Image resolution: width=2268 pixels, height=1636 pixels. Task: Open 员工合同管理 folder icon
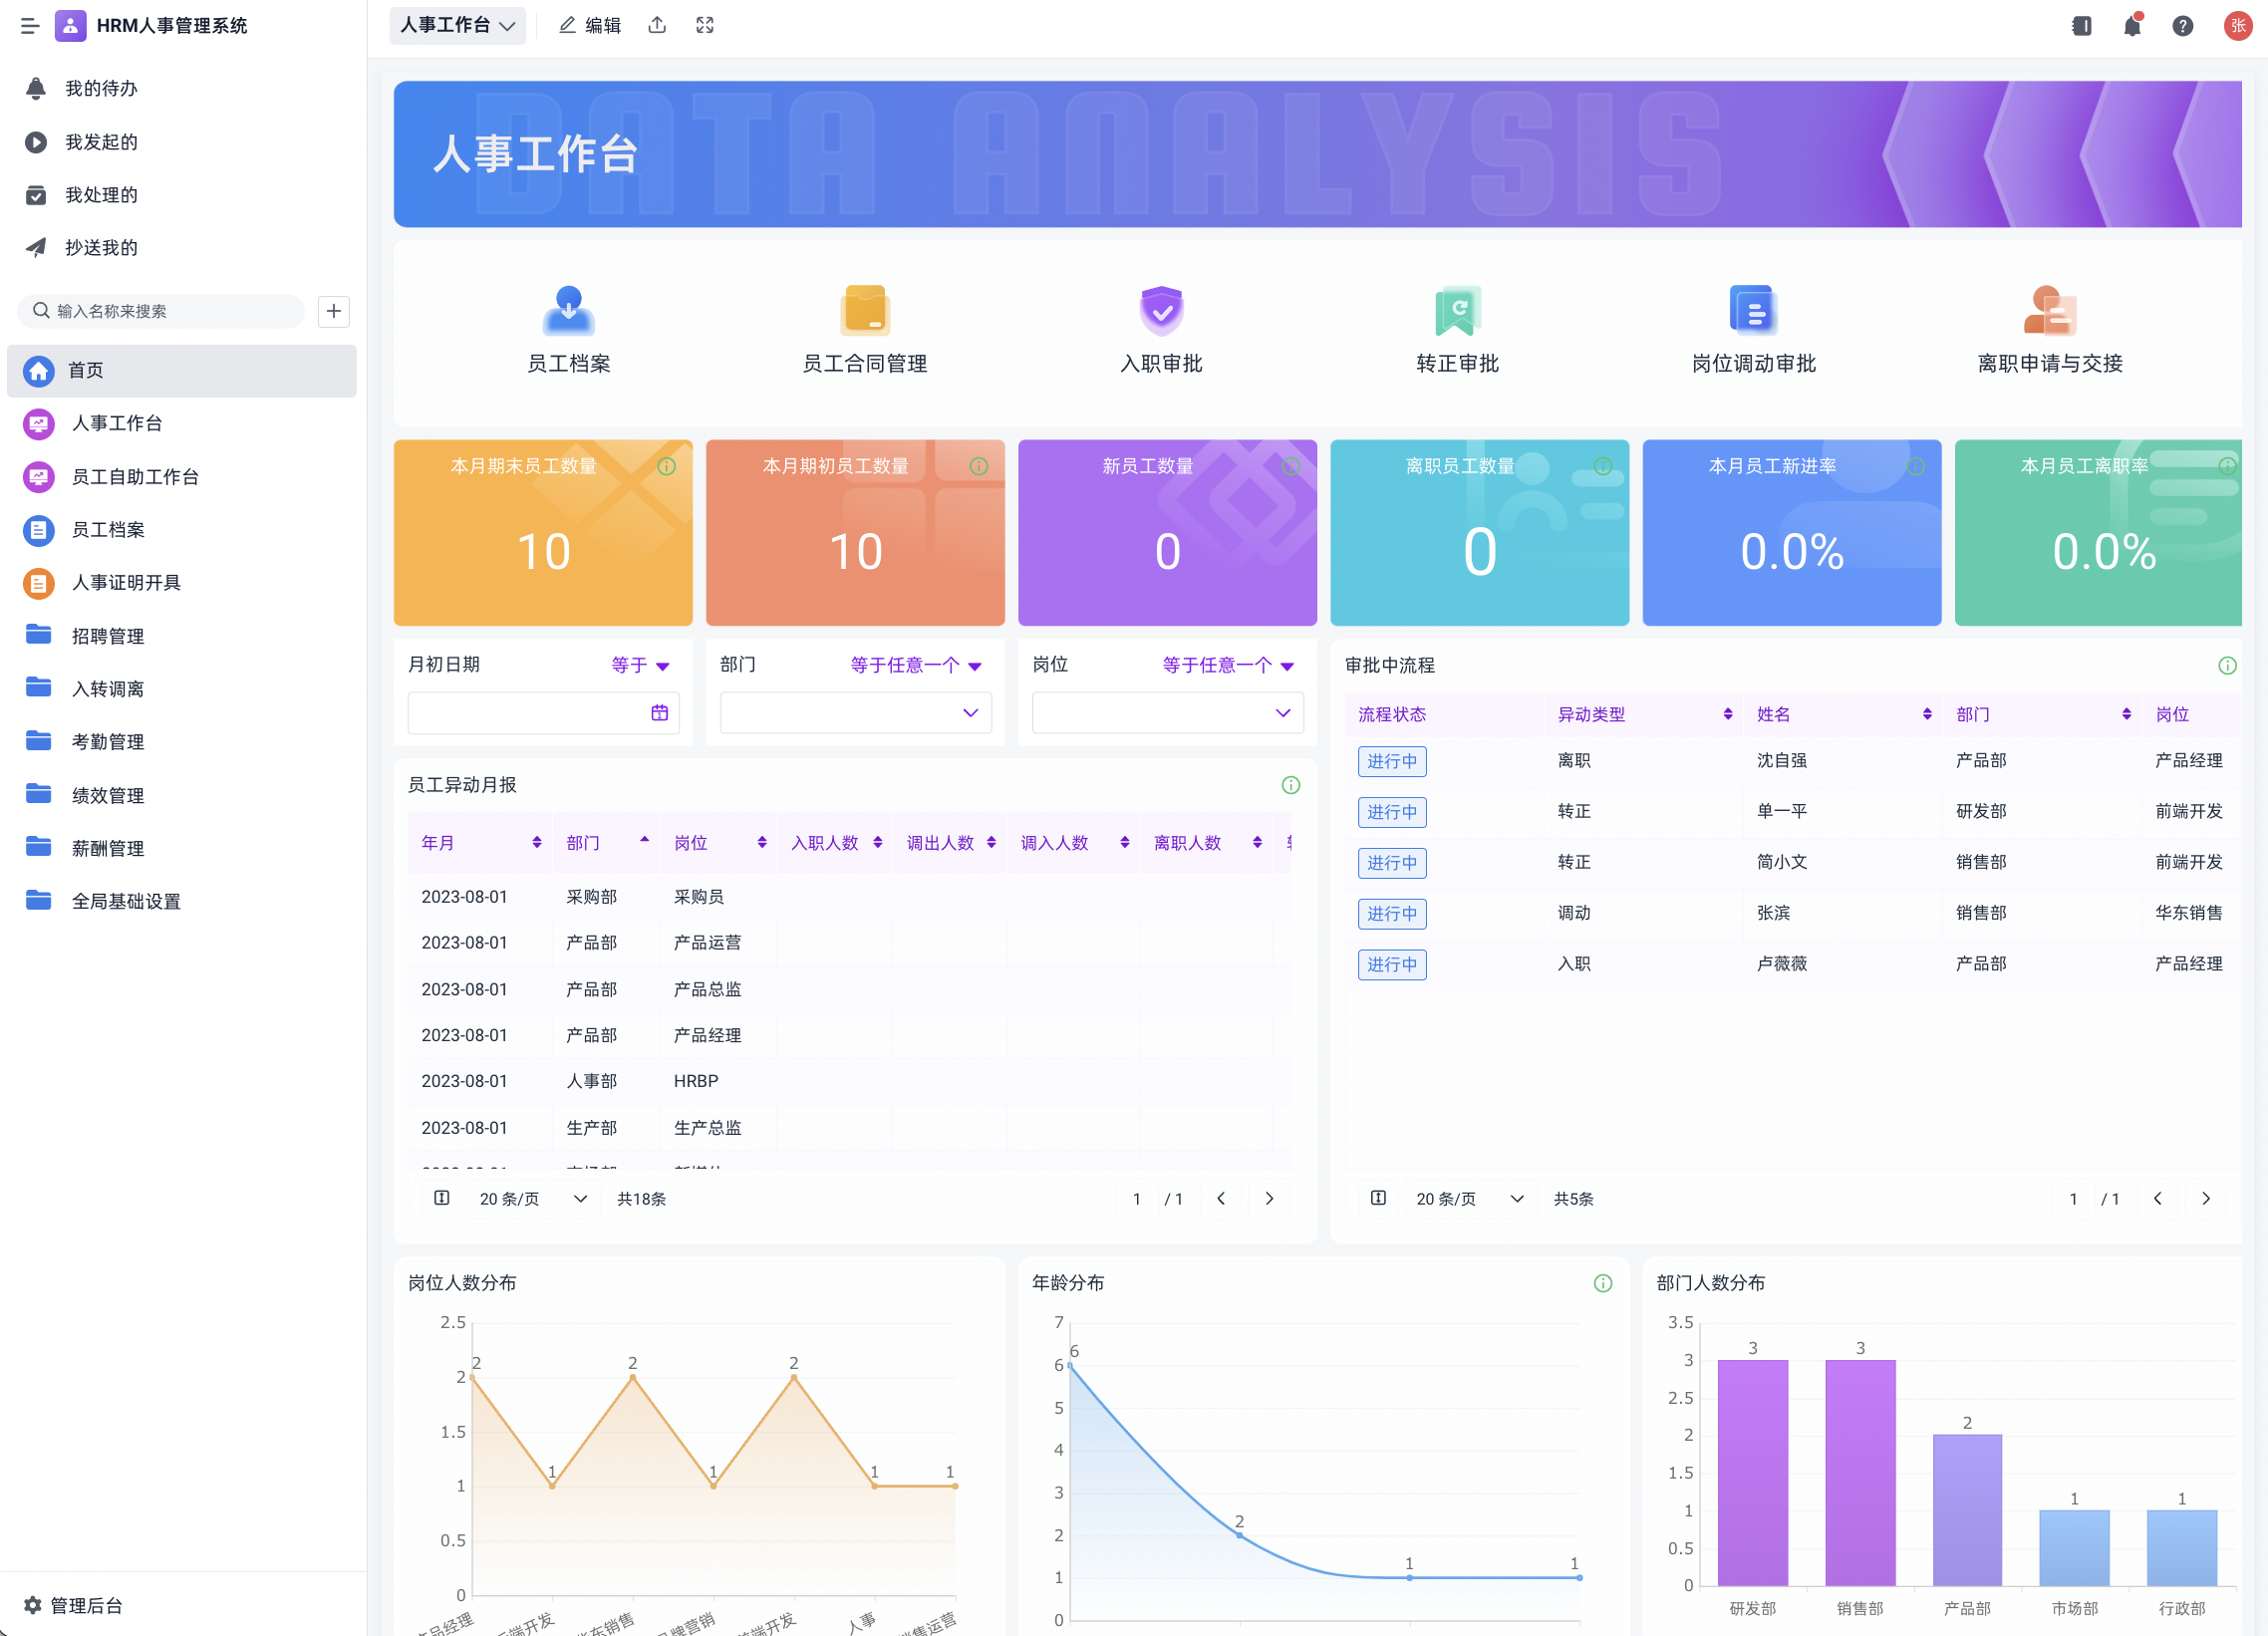click(864, 311)
